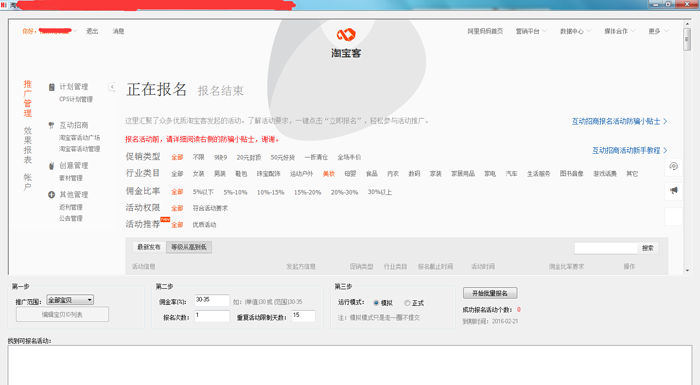Open 公告管理 in sidebar

(x=71, y=218)
